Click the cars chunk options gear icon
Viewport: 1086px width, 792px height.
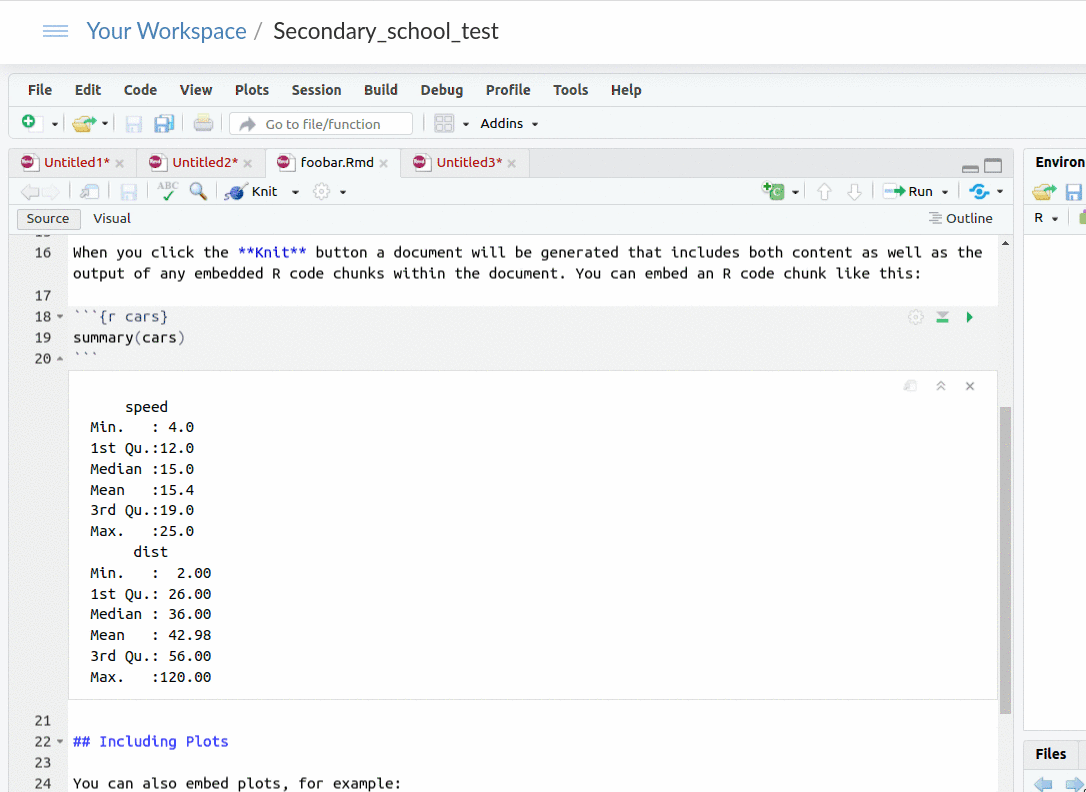[916, 317]
